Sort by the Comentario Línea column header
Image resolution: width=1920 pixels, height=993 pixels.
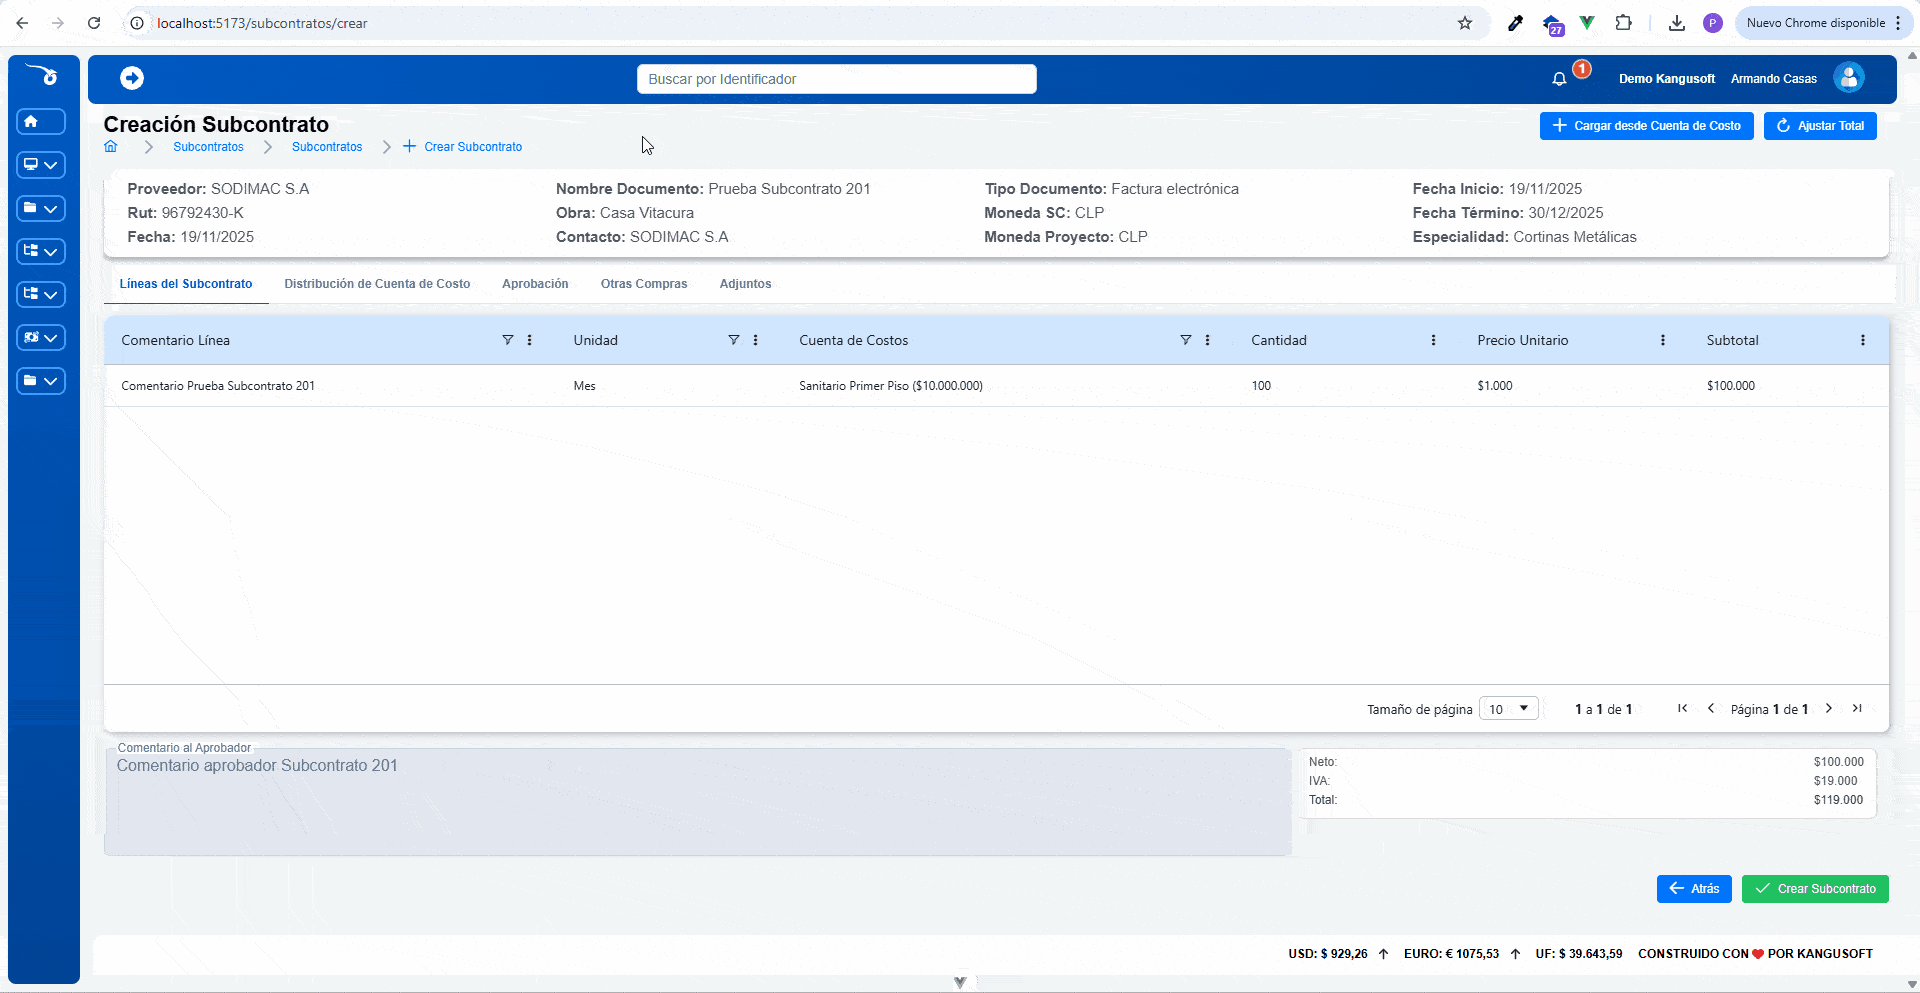176,340
